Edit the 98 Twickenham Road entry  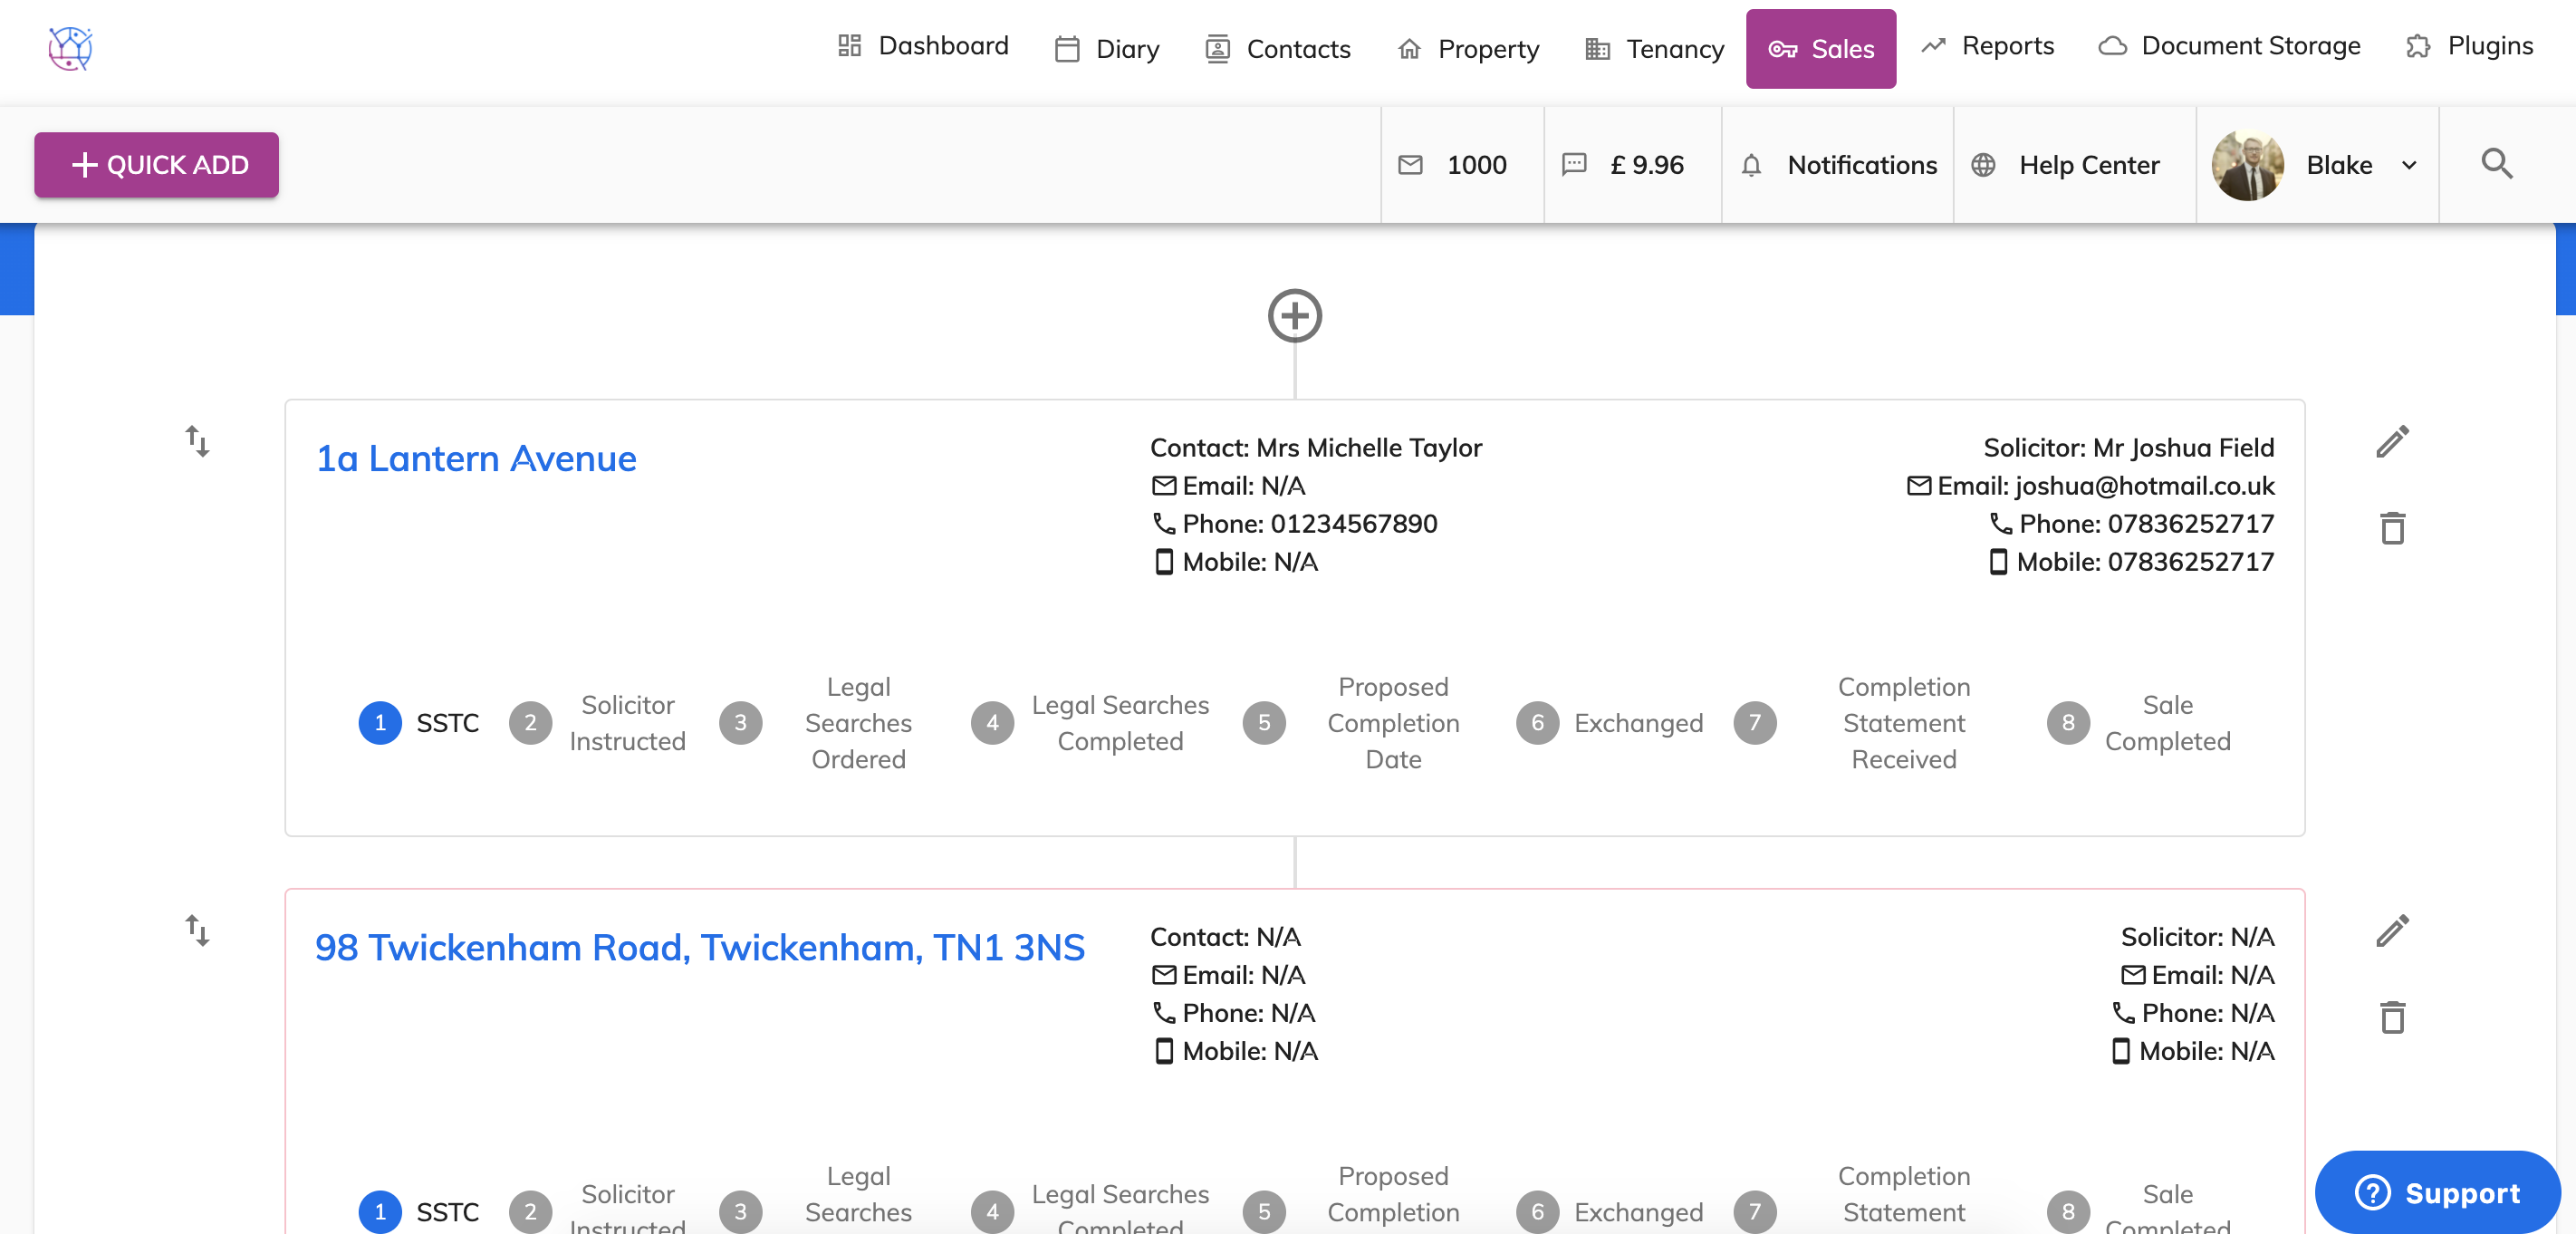tap(2392, 931)
